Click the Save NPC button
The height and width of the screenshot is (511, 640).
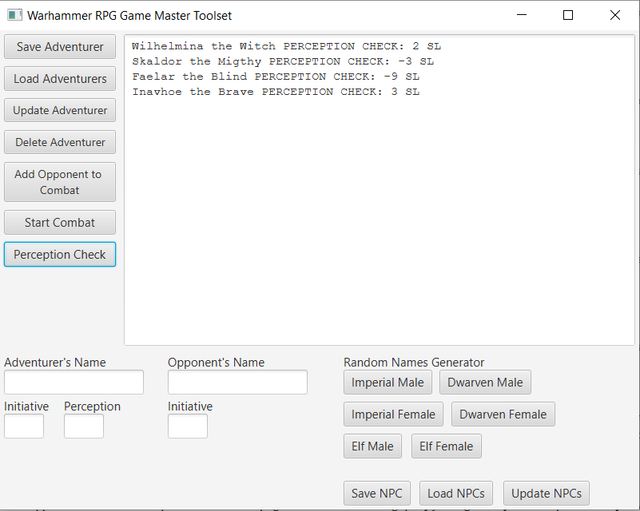(x=377, y=493)
